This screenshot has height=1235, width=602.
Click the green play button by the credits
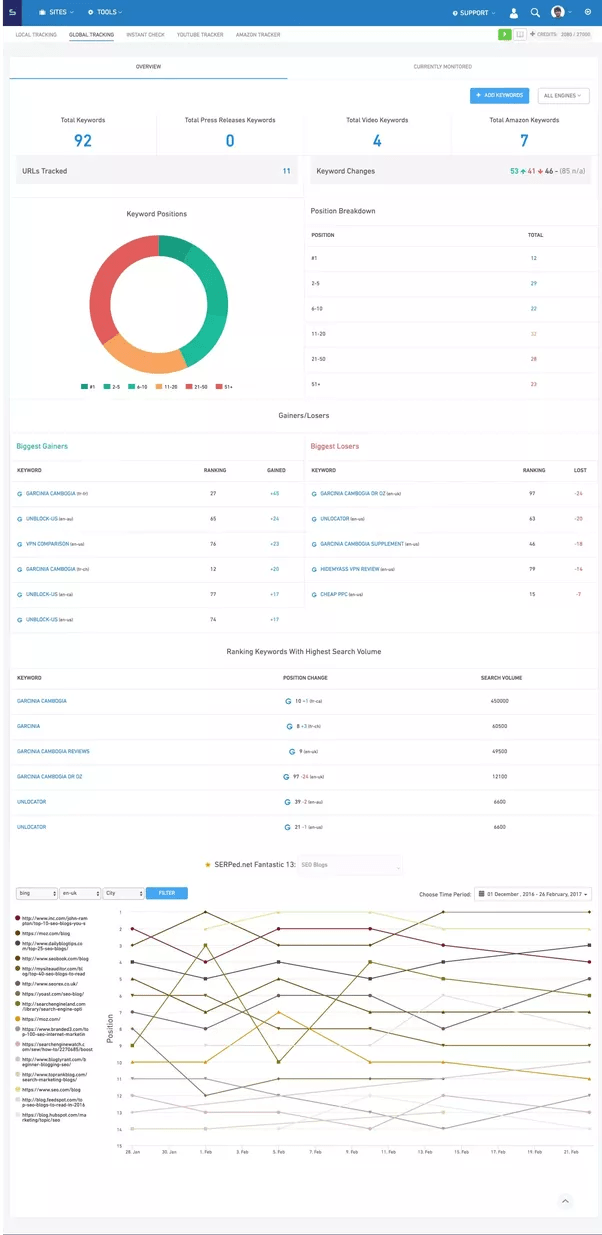pos(505,34)
